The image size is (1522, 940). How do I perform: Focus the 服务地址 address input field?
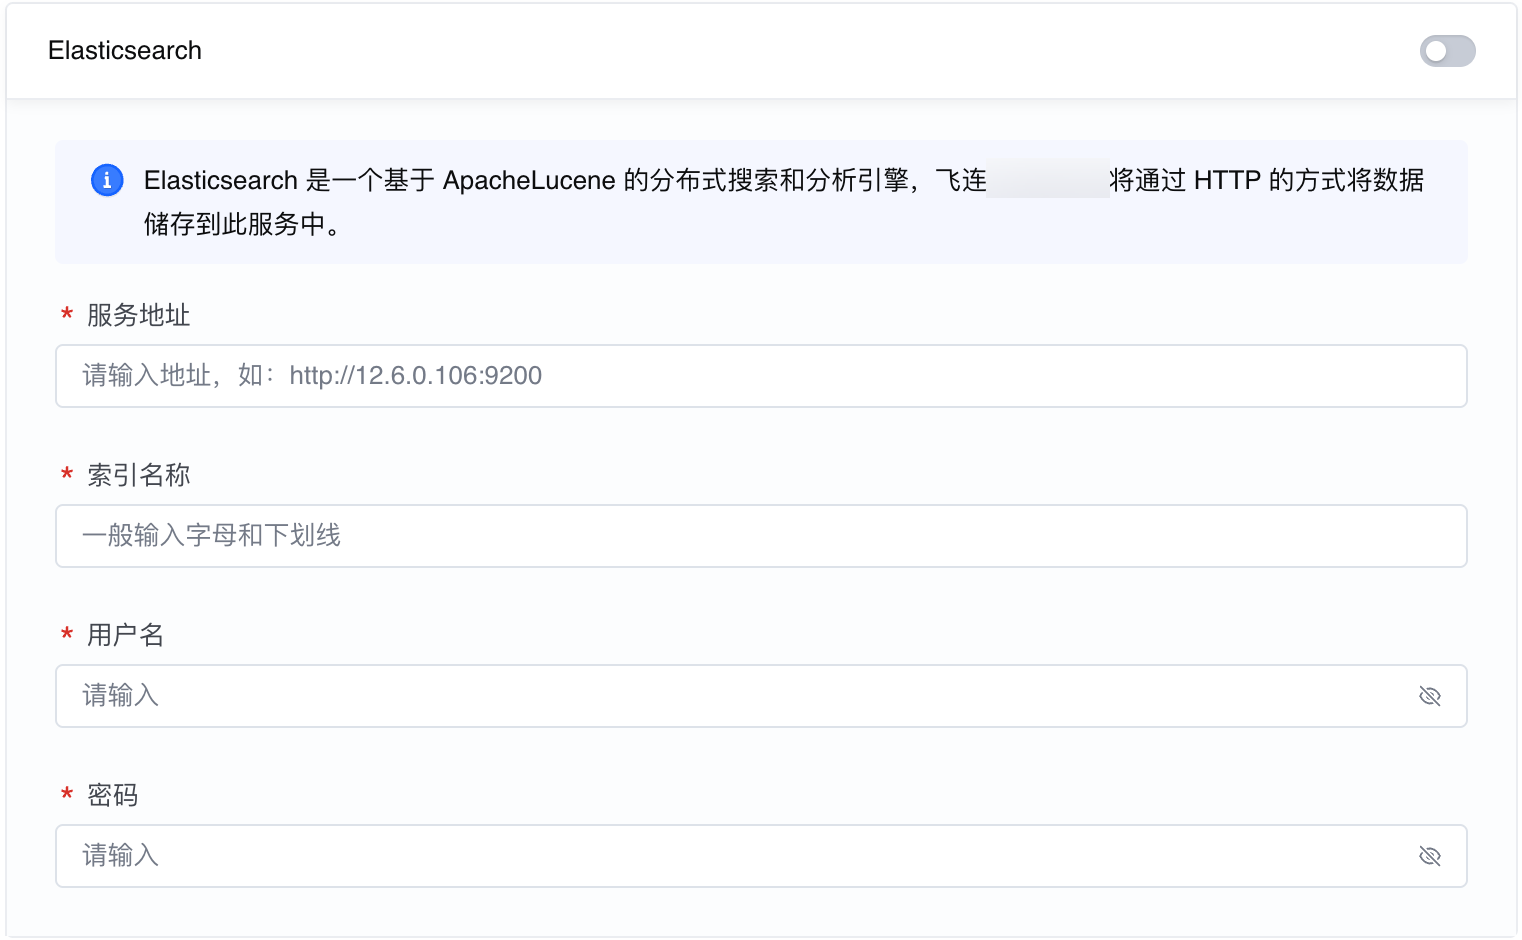tap(761, 376)
